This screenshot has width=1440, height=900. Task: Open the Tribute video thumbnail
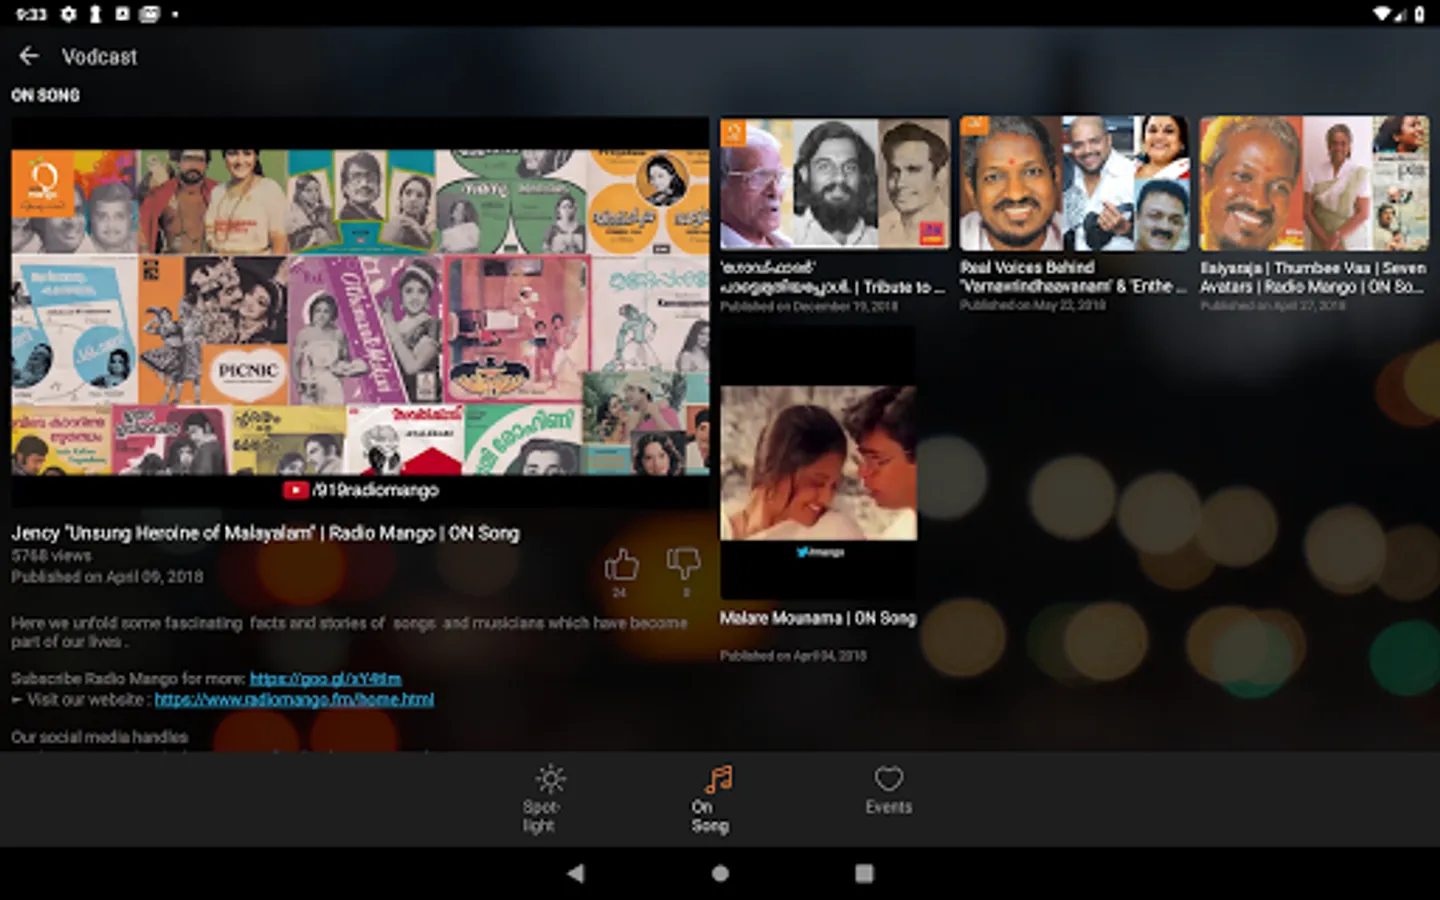[x=835, y=184]
